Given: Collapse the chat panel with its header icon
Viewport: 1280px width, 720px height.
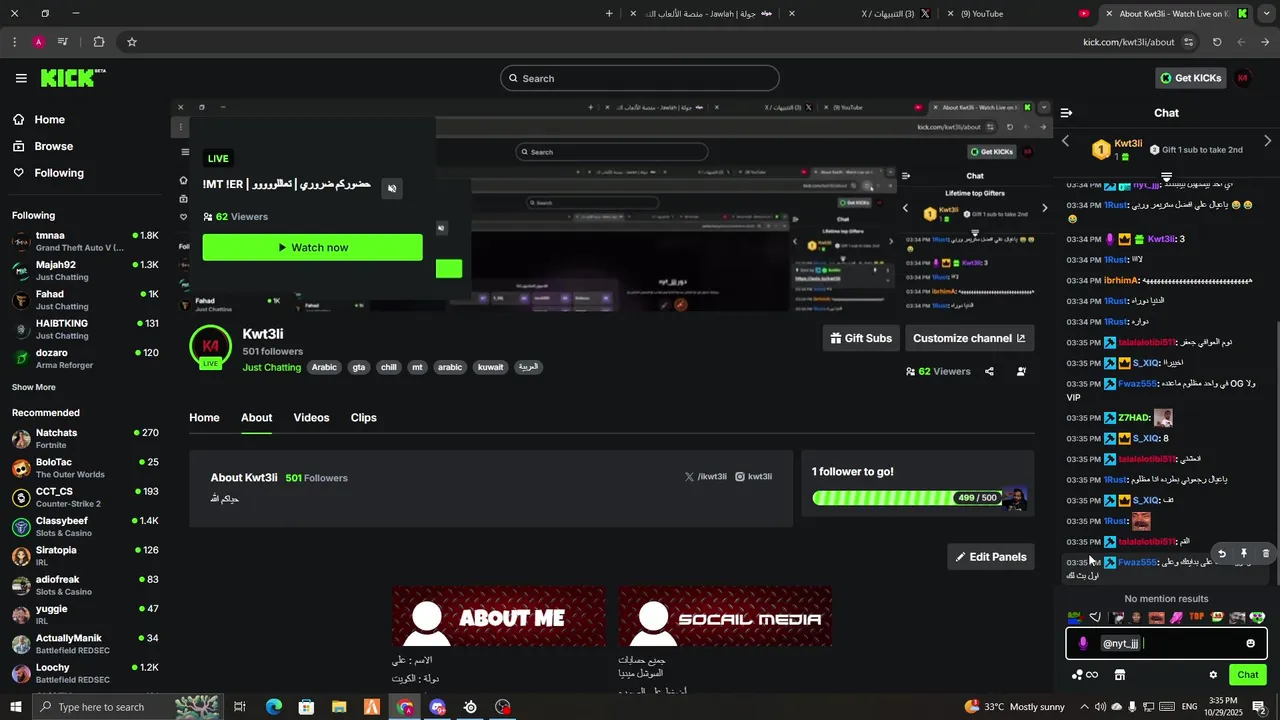Looking at the screenshot, I should click(x=1066, y=113).
